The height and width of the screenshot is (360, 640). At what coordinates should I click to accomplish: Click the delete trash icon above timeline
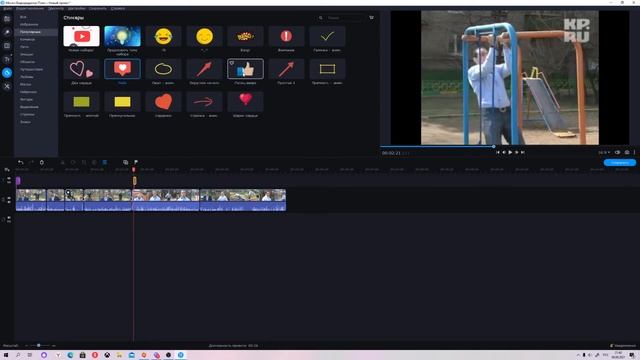(x=42, y=162)
